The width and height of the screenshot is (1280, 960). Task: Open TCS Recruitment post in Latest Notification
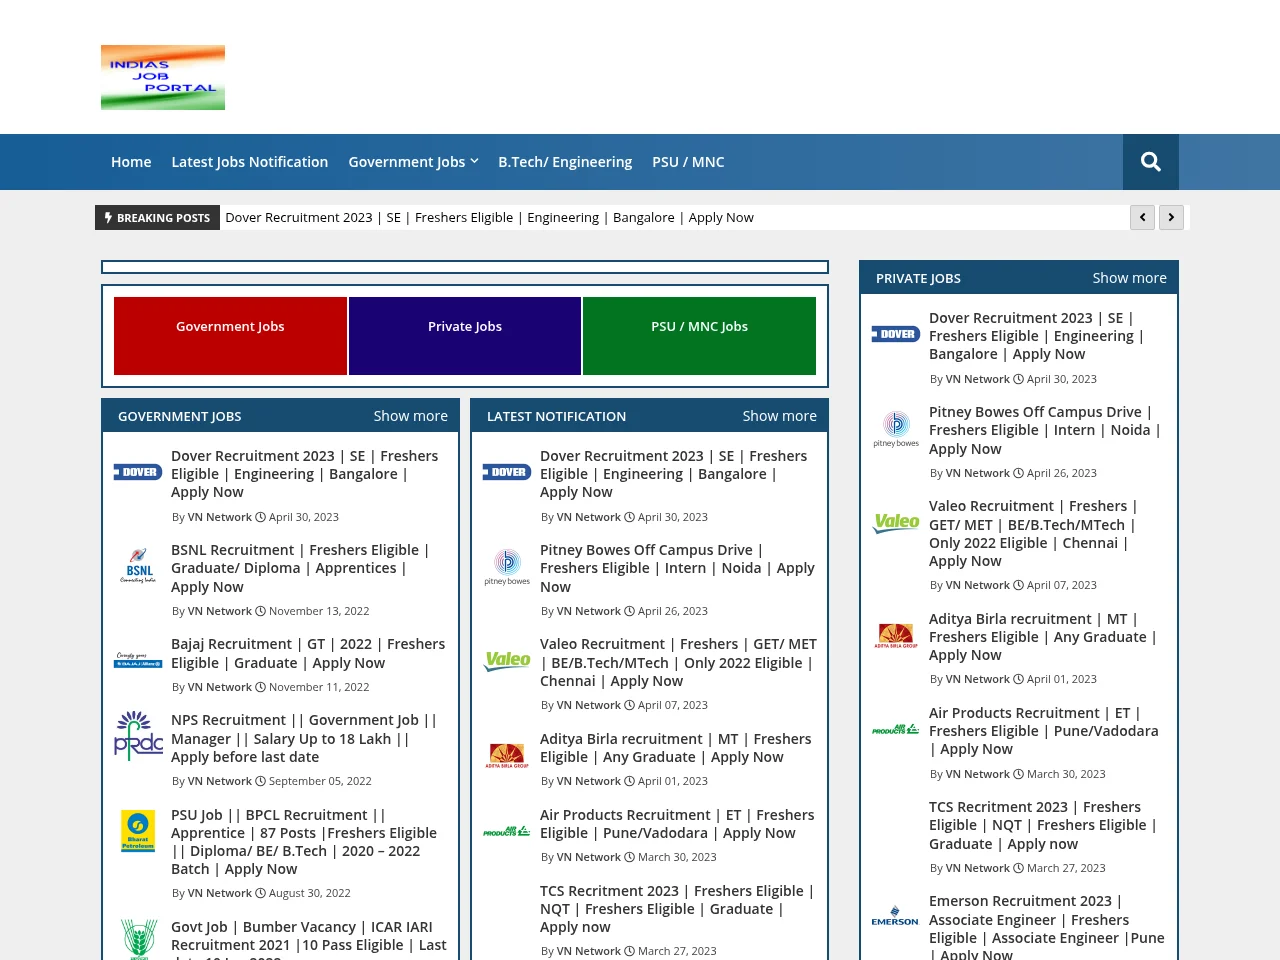677,909
